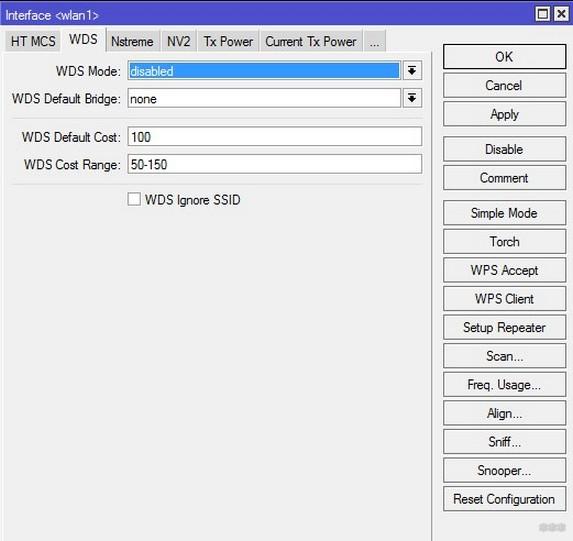Enable the WDS Ignore SSID checkbox
This screenshot has width=573, height=541.
134,200
